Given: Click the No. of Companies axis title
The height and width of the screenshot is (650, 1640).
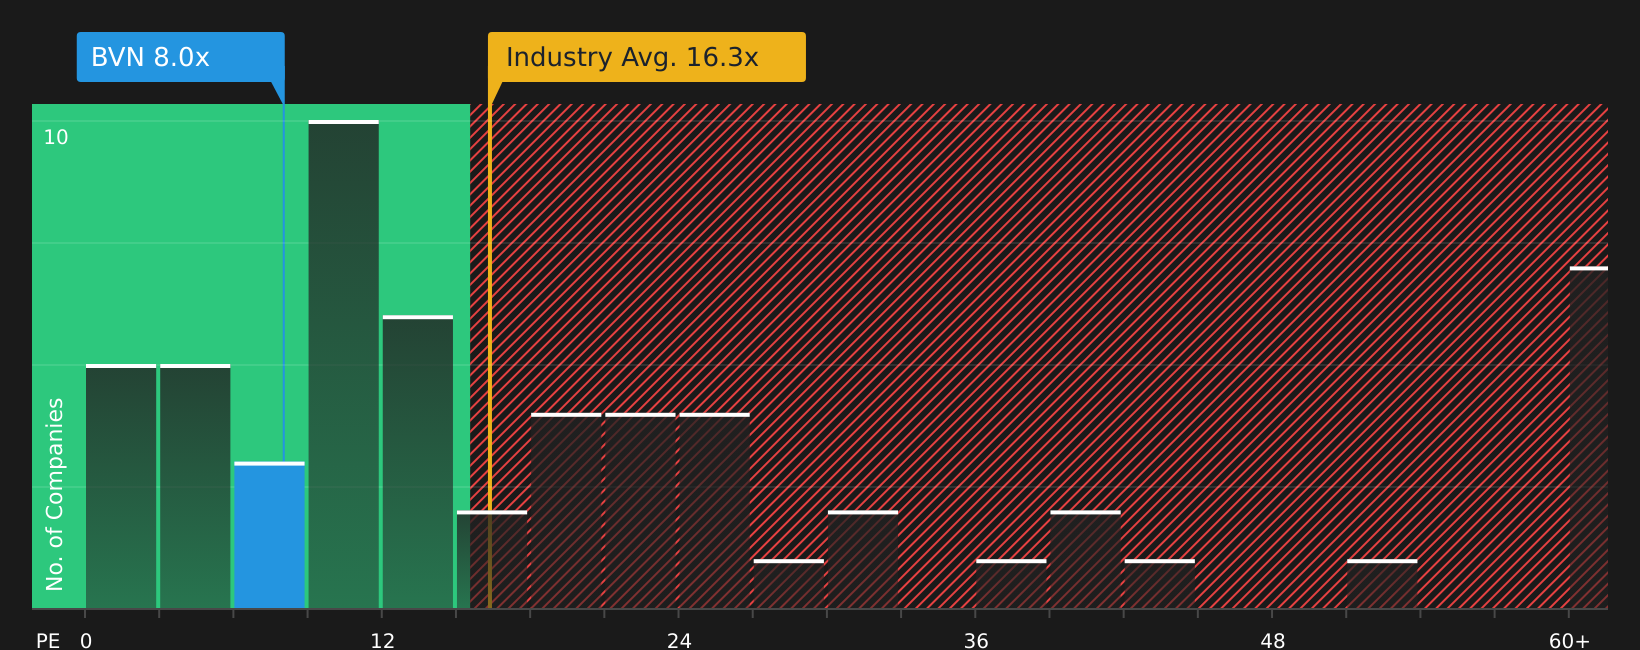Looking at the screenshot, I should pos(55,494).
